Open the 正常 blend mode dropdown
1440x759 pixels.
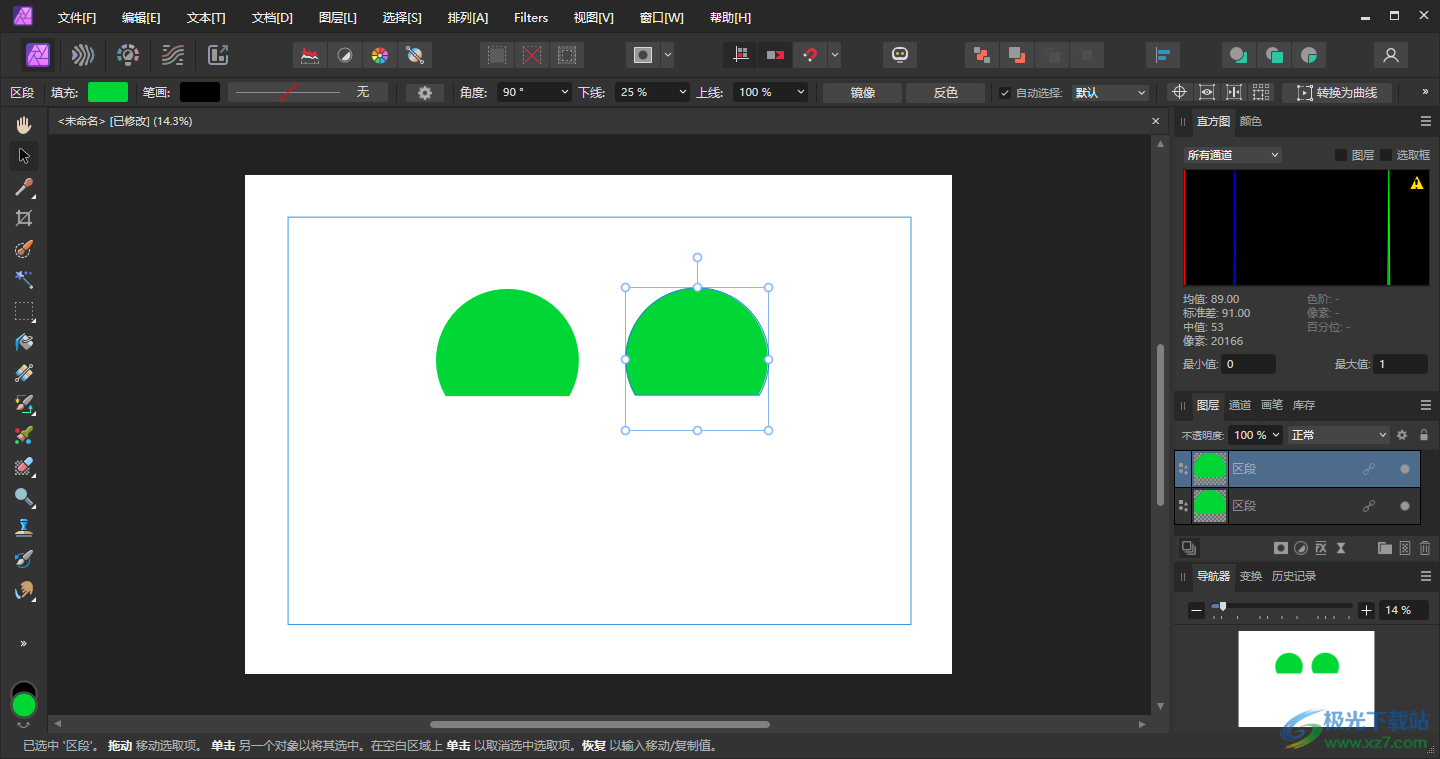(x=1338, y=435)
